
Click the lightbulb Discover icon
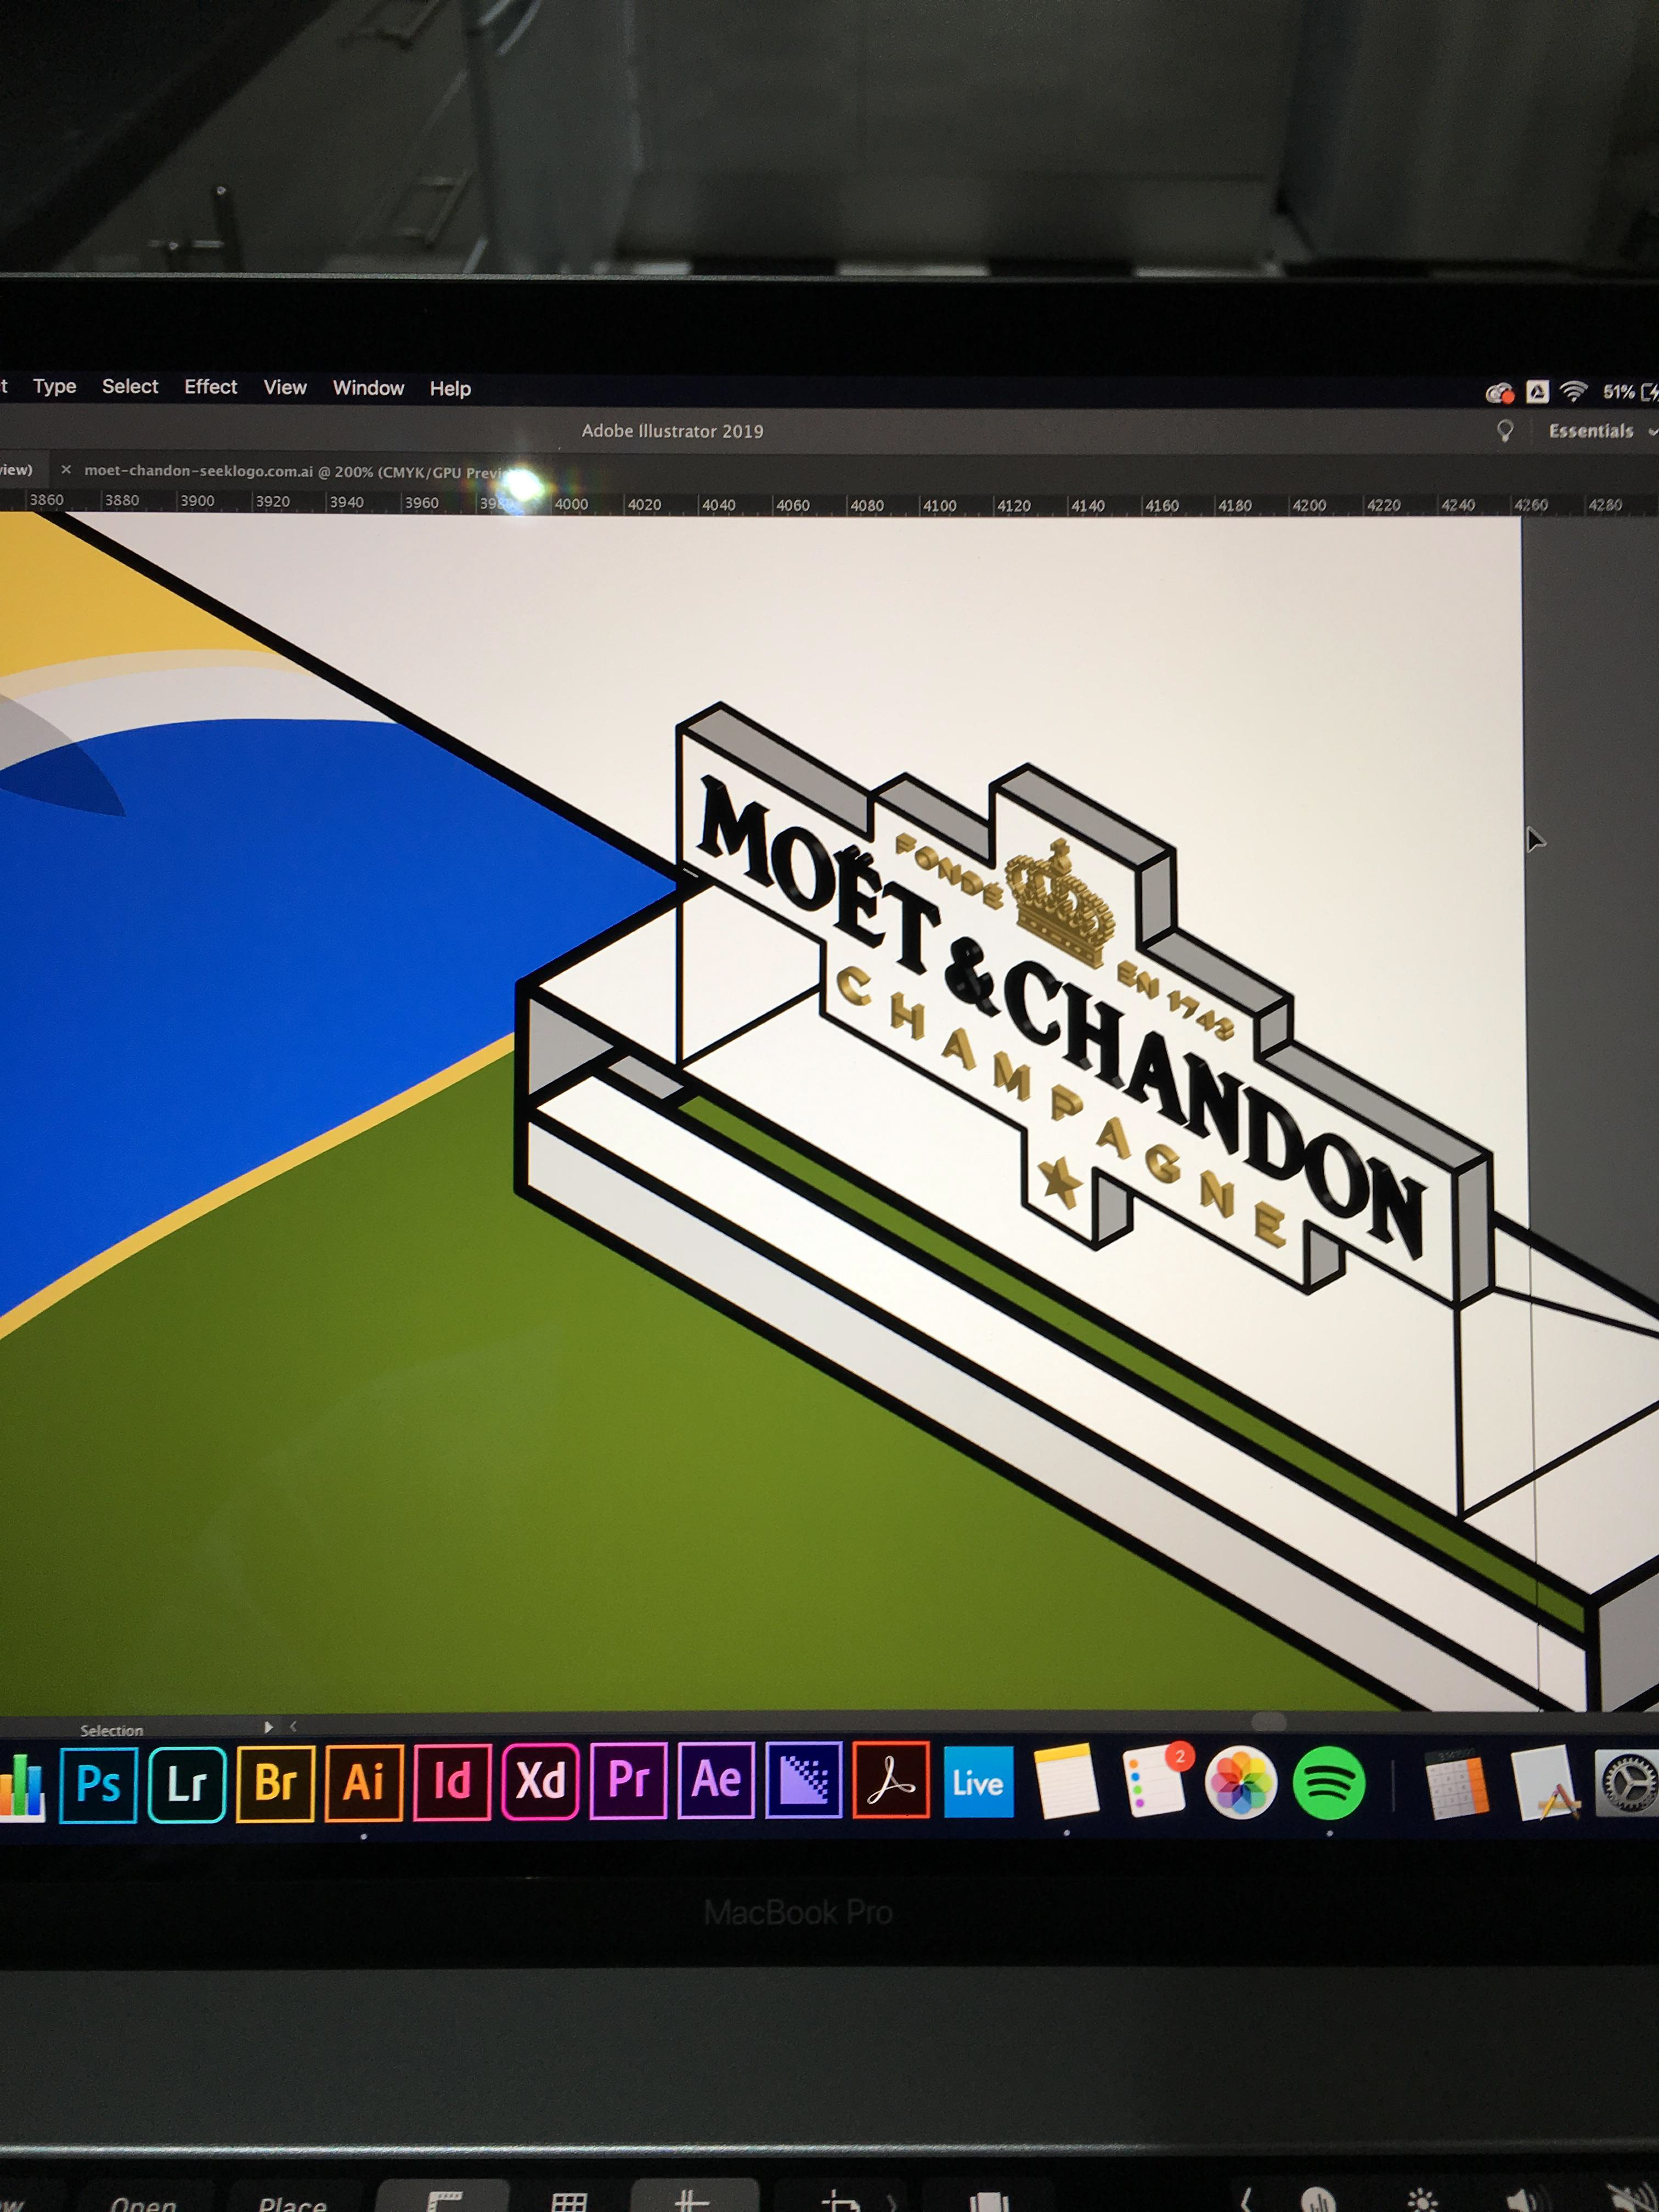(x=1504, y=431)
